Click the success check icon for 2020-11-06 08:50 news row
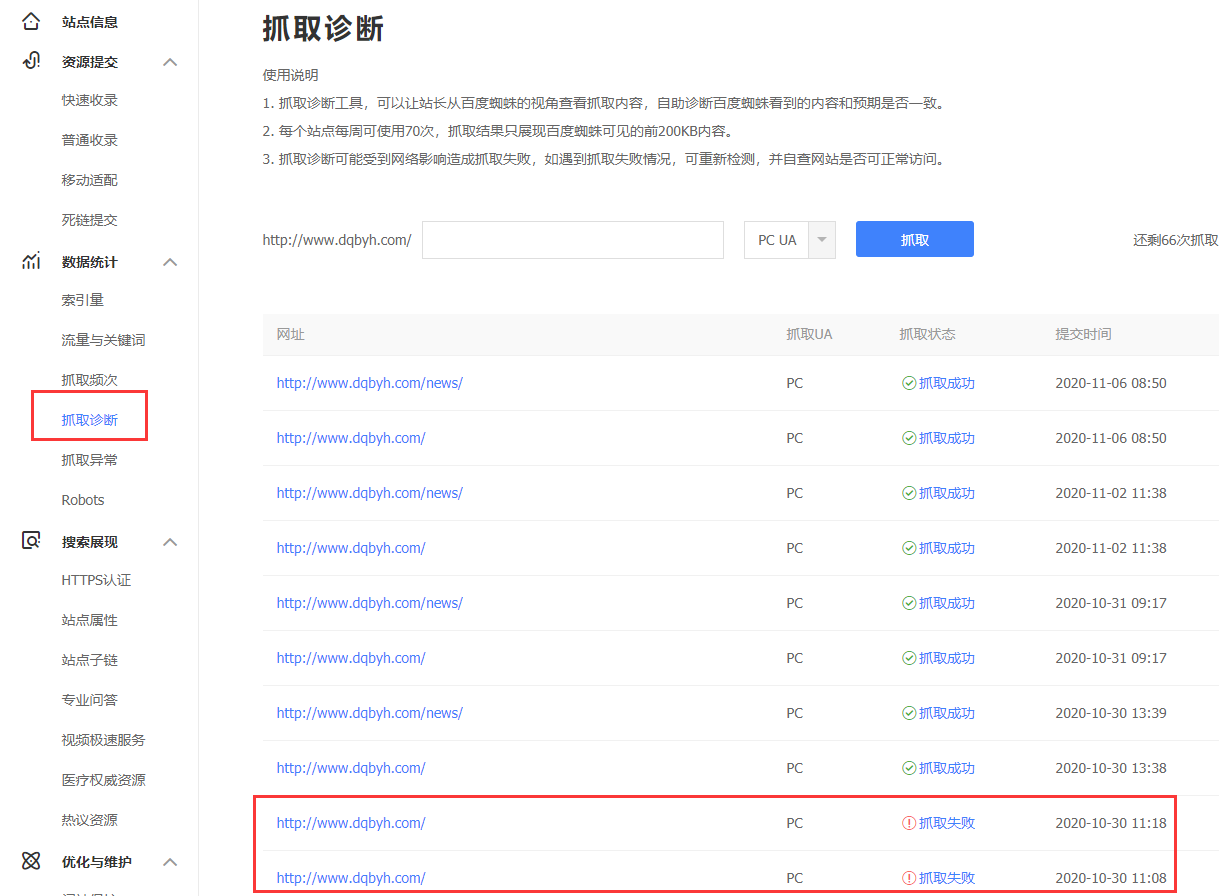This screenshot has width=1222, height=896. coord(909,383)
